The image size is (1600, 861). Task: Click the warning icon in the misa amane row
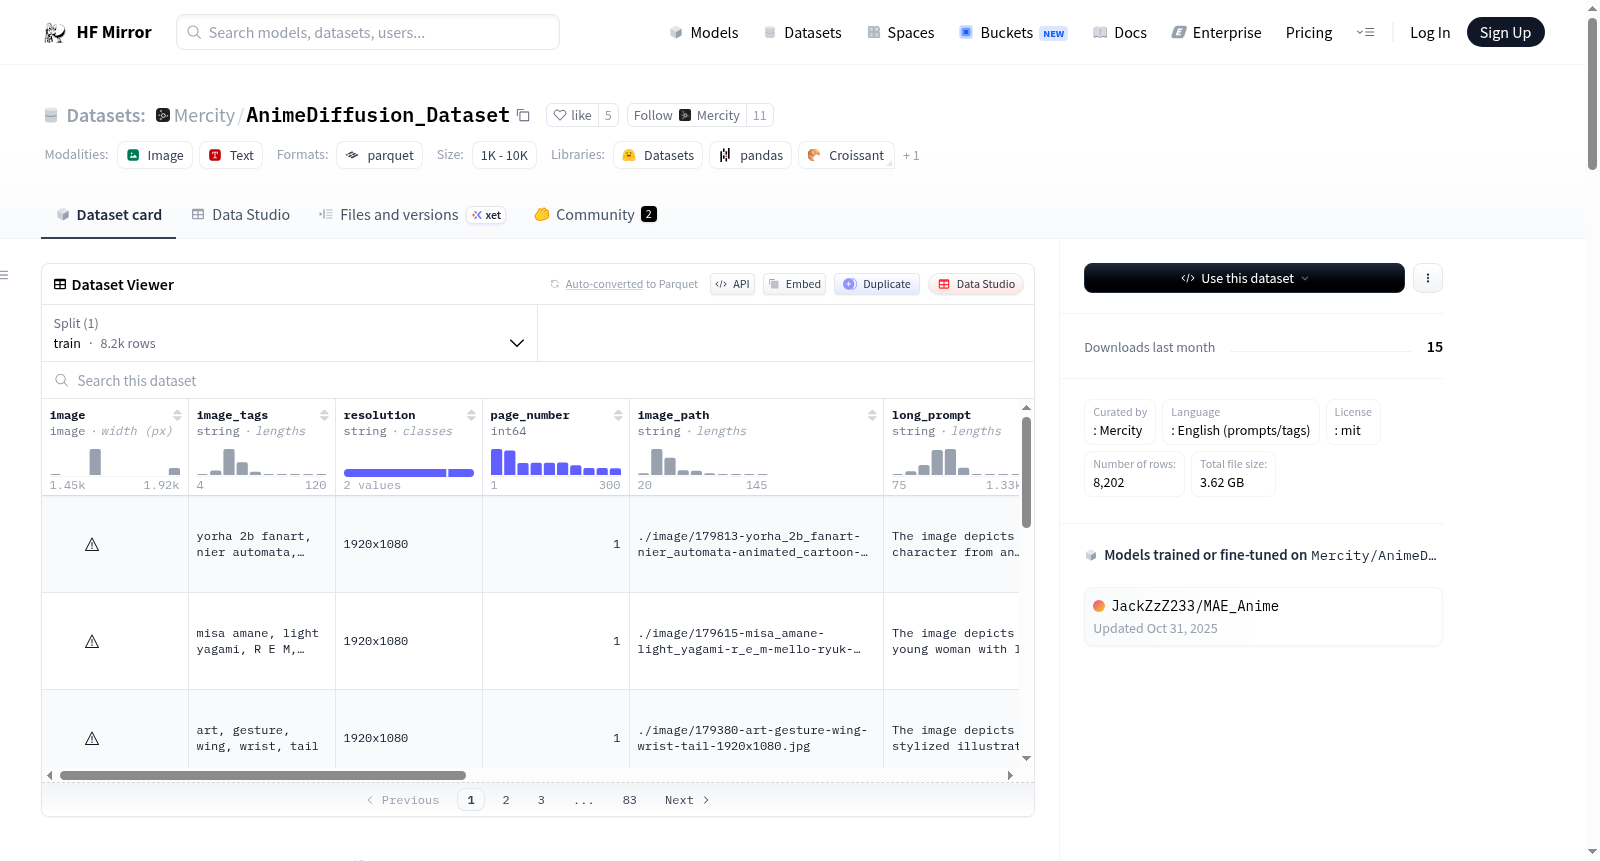click(x=92, y=642)
